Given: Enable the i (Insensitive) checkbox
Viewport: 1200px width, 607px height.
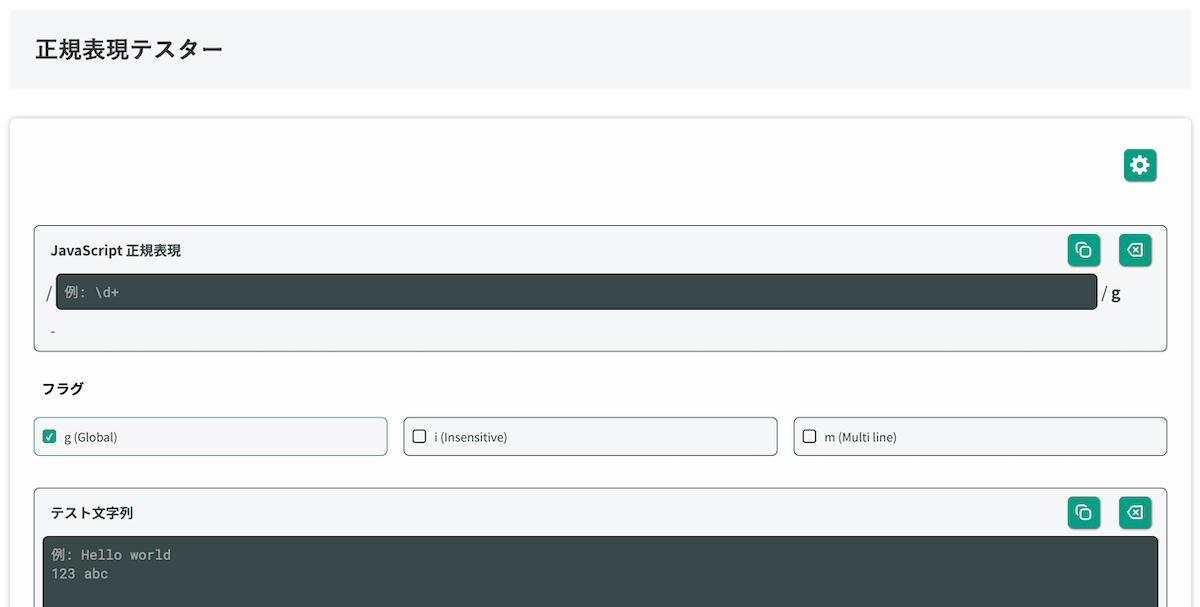Looking at the screenshot, I should coord(420,436).
